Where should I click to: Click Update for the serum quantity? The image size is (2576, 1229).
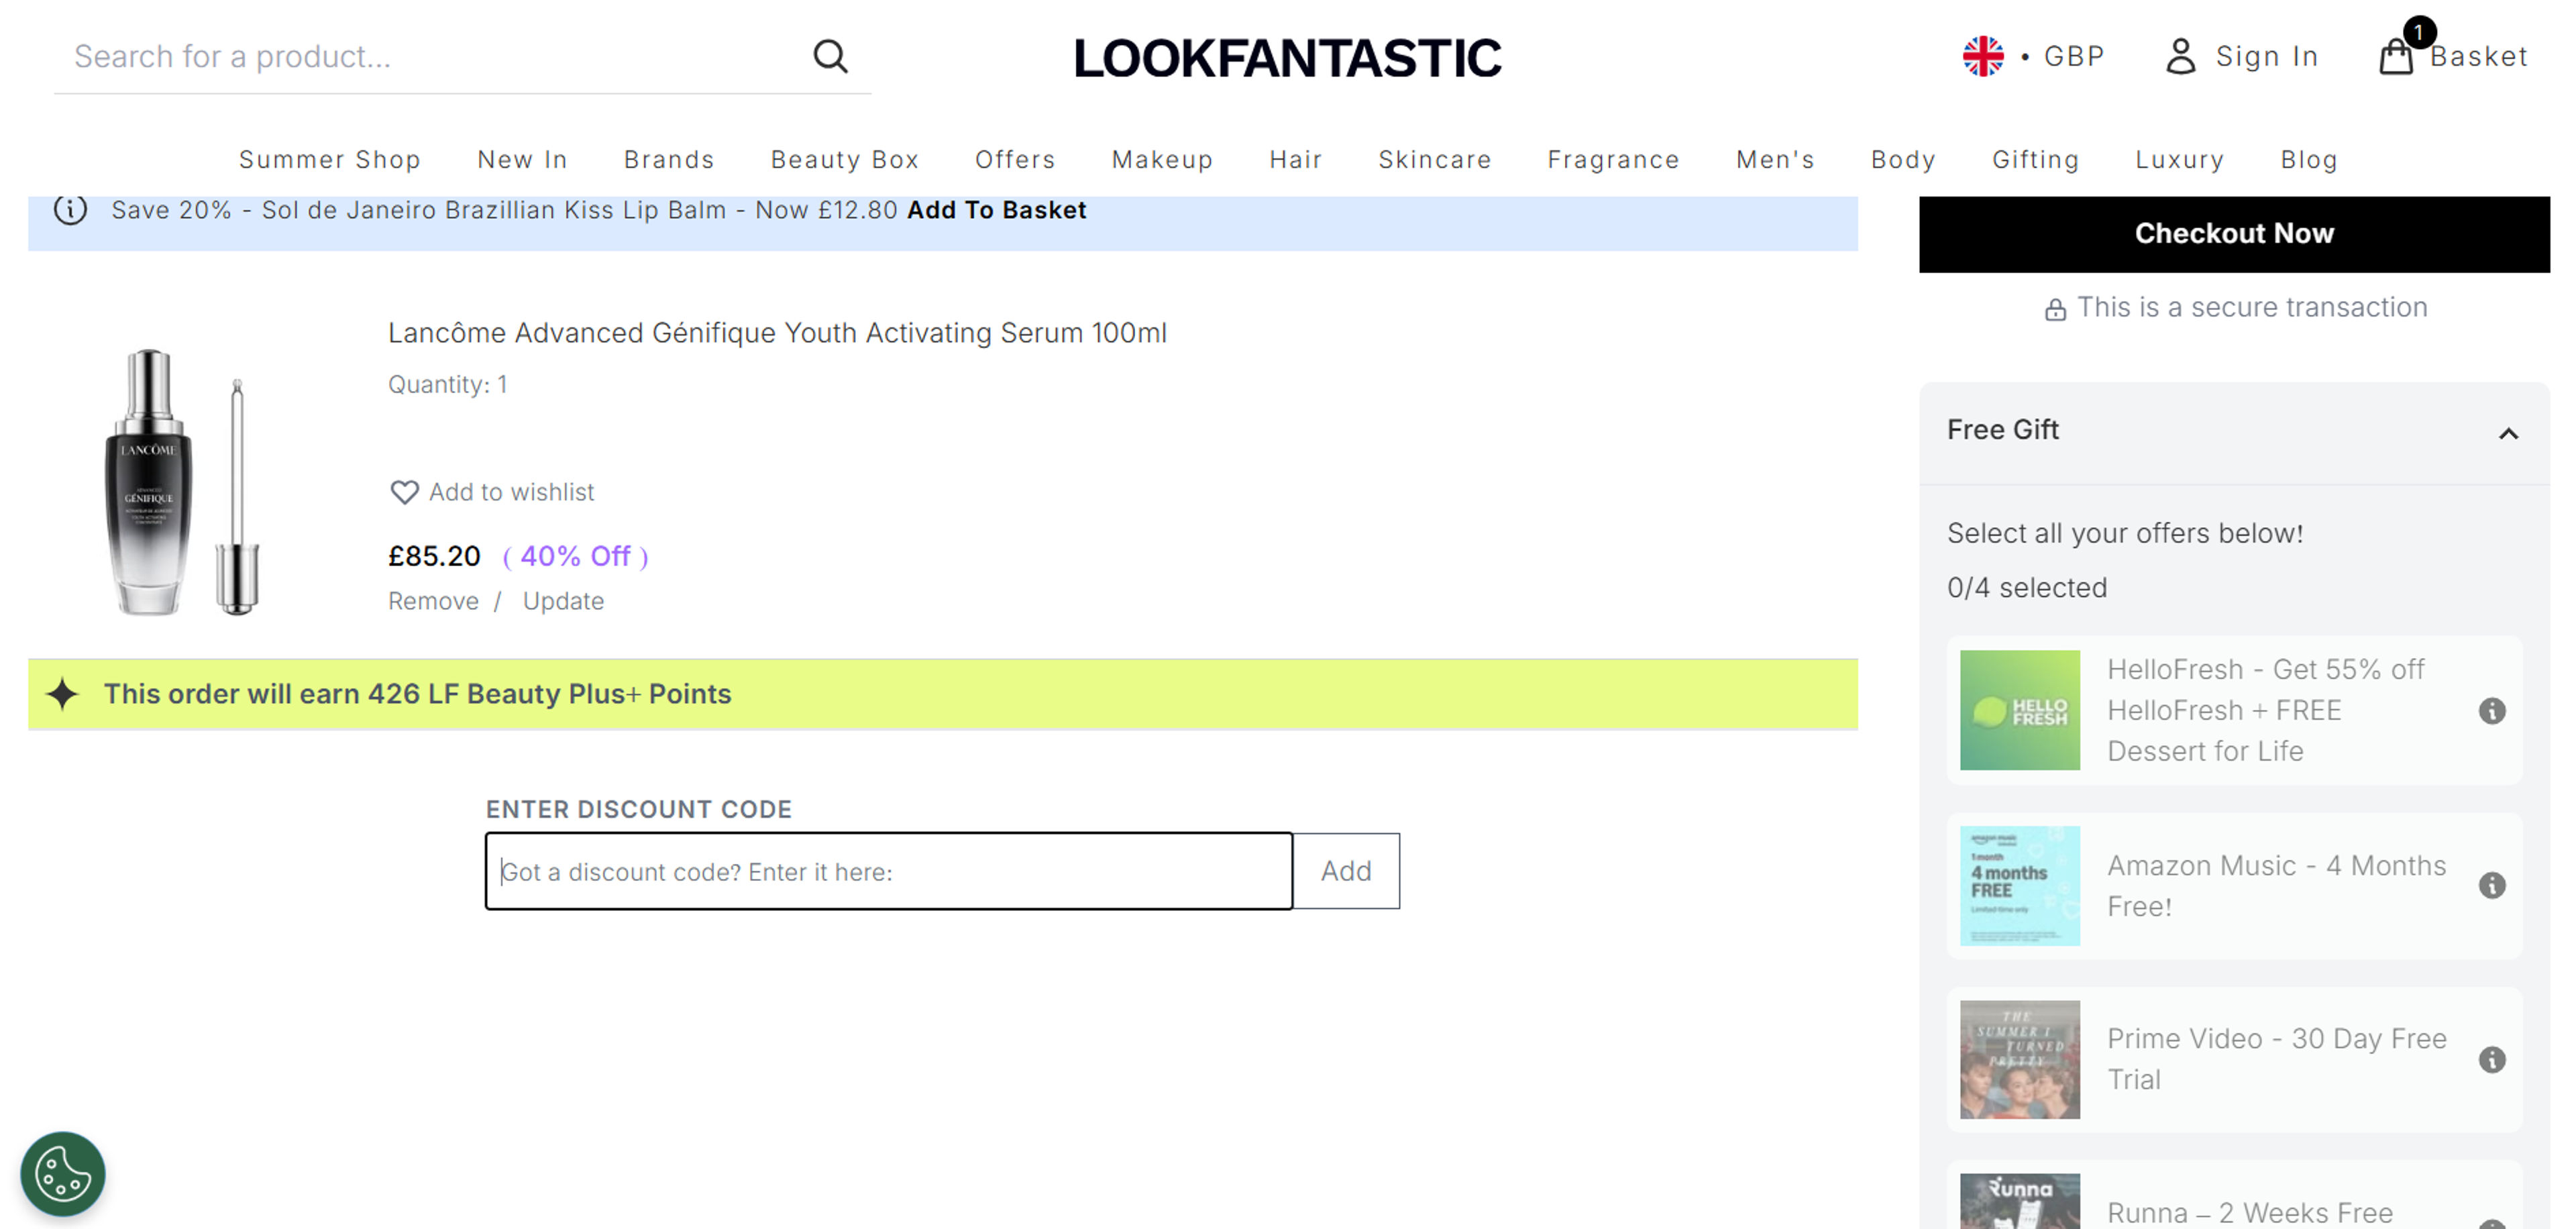tap(563, 601)
